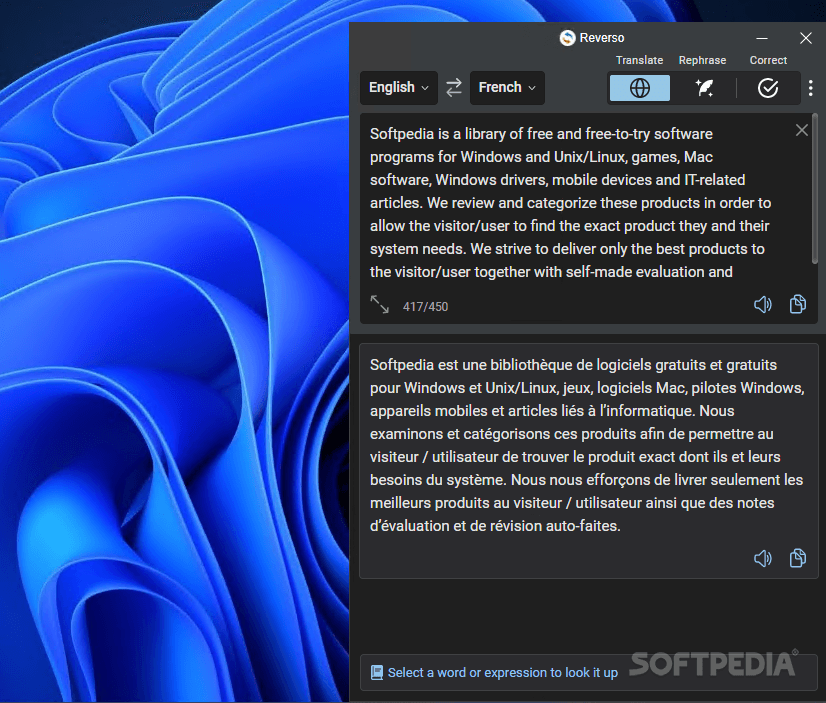Click the Correct label
The height and width of the screenshot is (703, 826).
pos(768,60)
